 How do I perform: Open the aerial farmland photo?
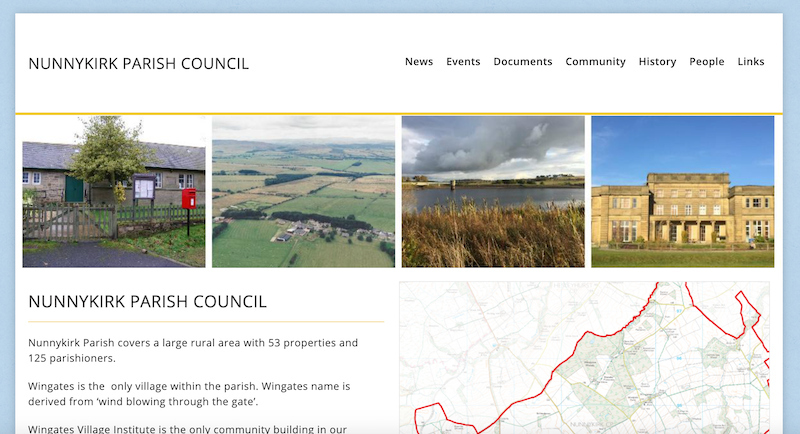[x=303, y=191]
